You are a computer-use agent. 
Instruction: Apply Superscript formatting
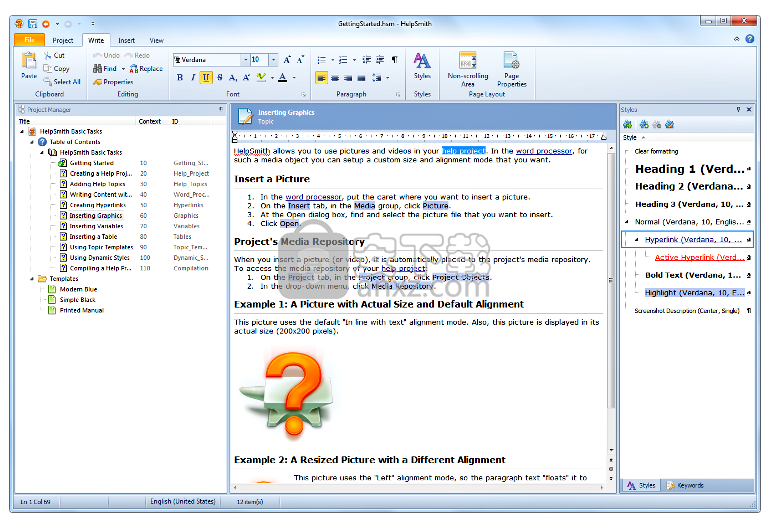click(246, 77)
